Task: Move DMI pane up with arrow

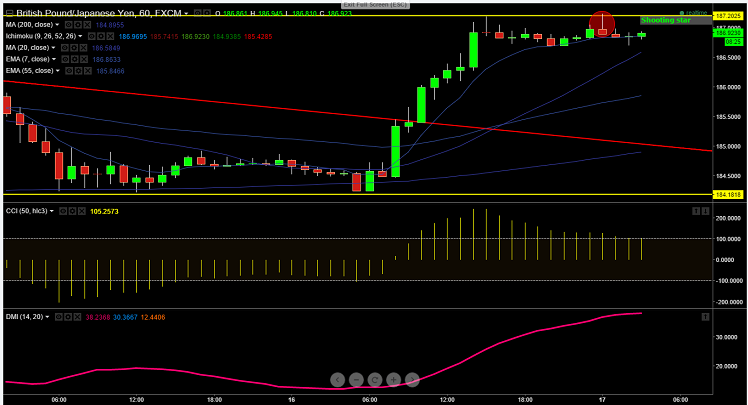Action: [x=705, y=317]
